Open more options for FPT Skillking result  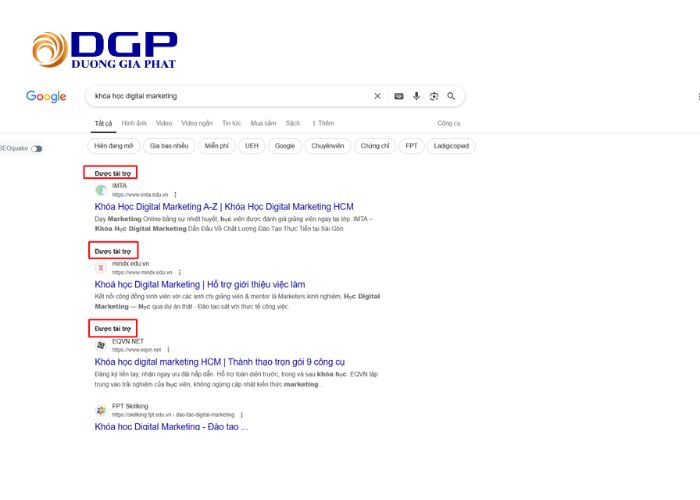click(242, 415)
